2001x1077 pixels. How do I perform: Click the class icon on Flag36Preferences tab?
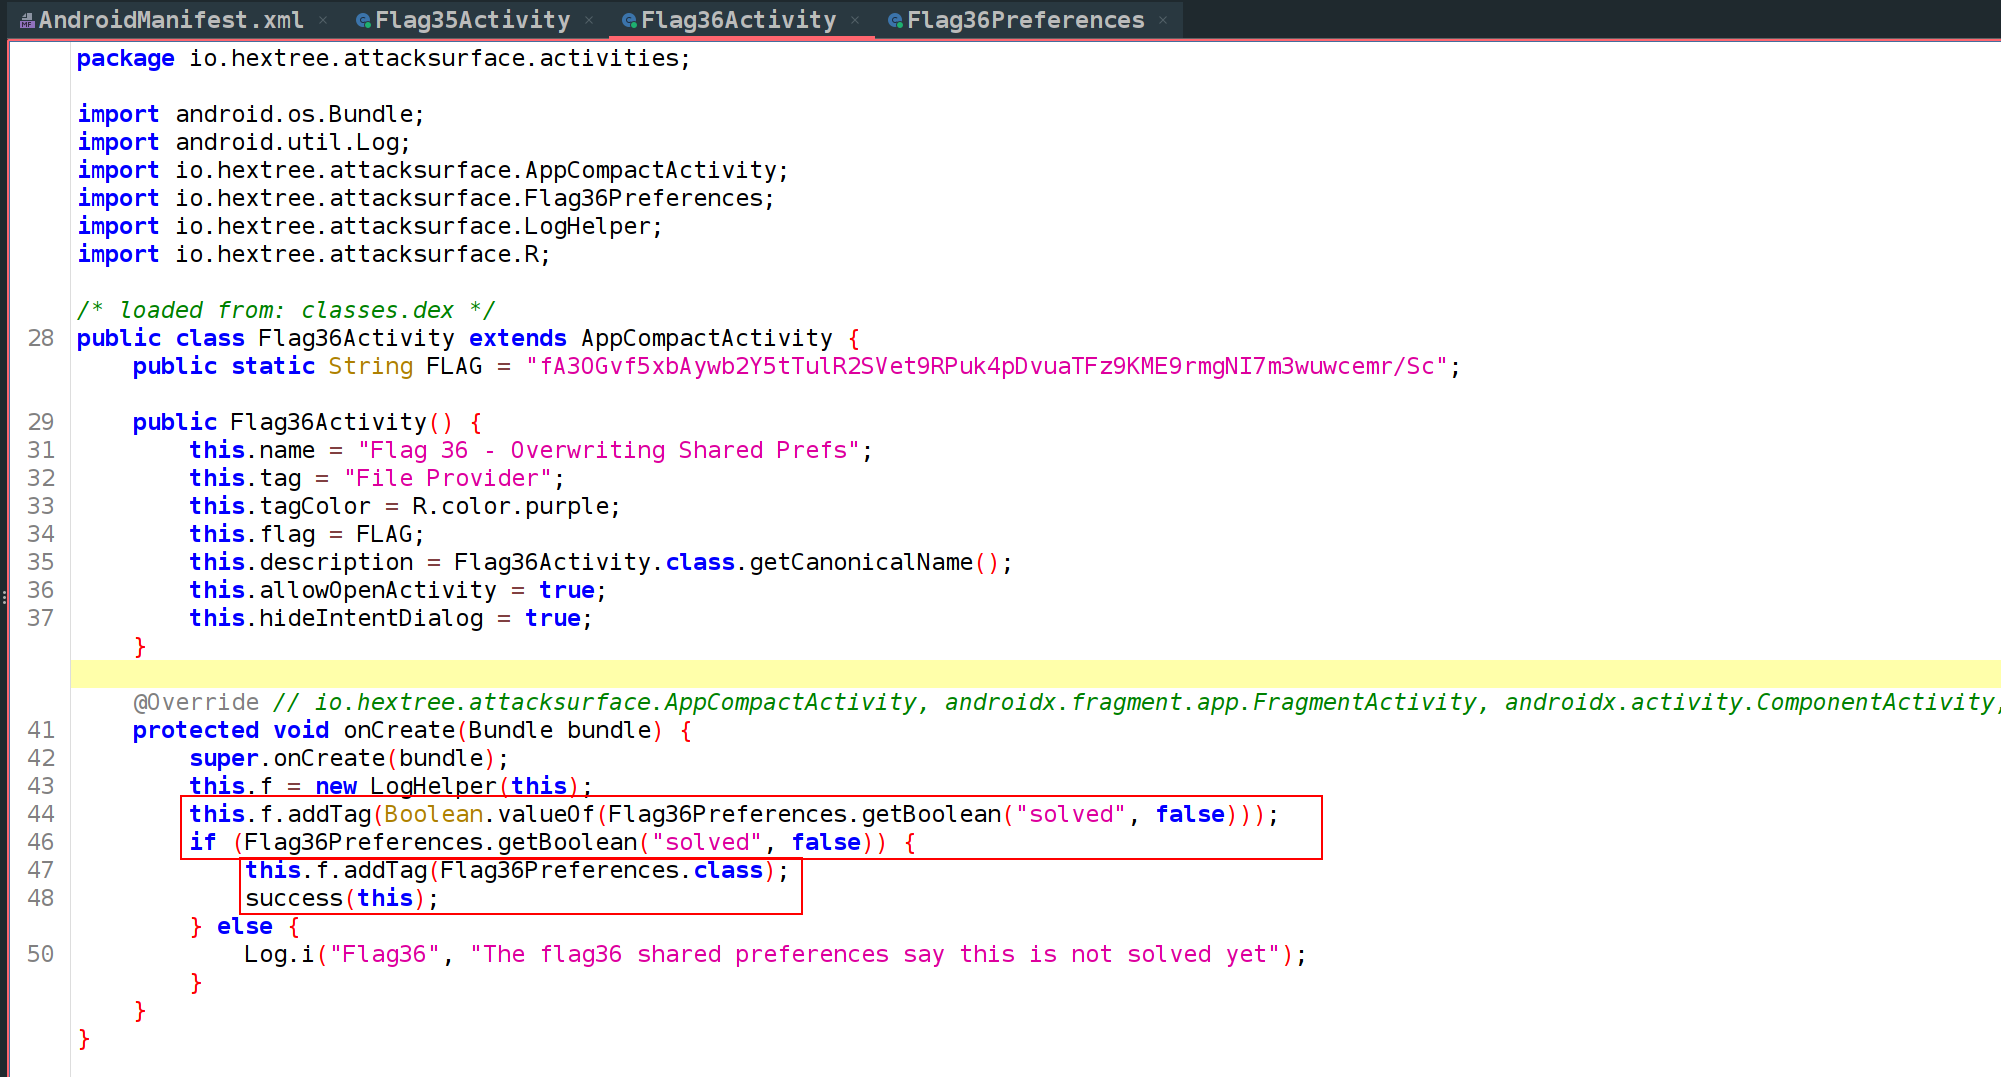coord(896,20)
